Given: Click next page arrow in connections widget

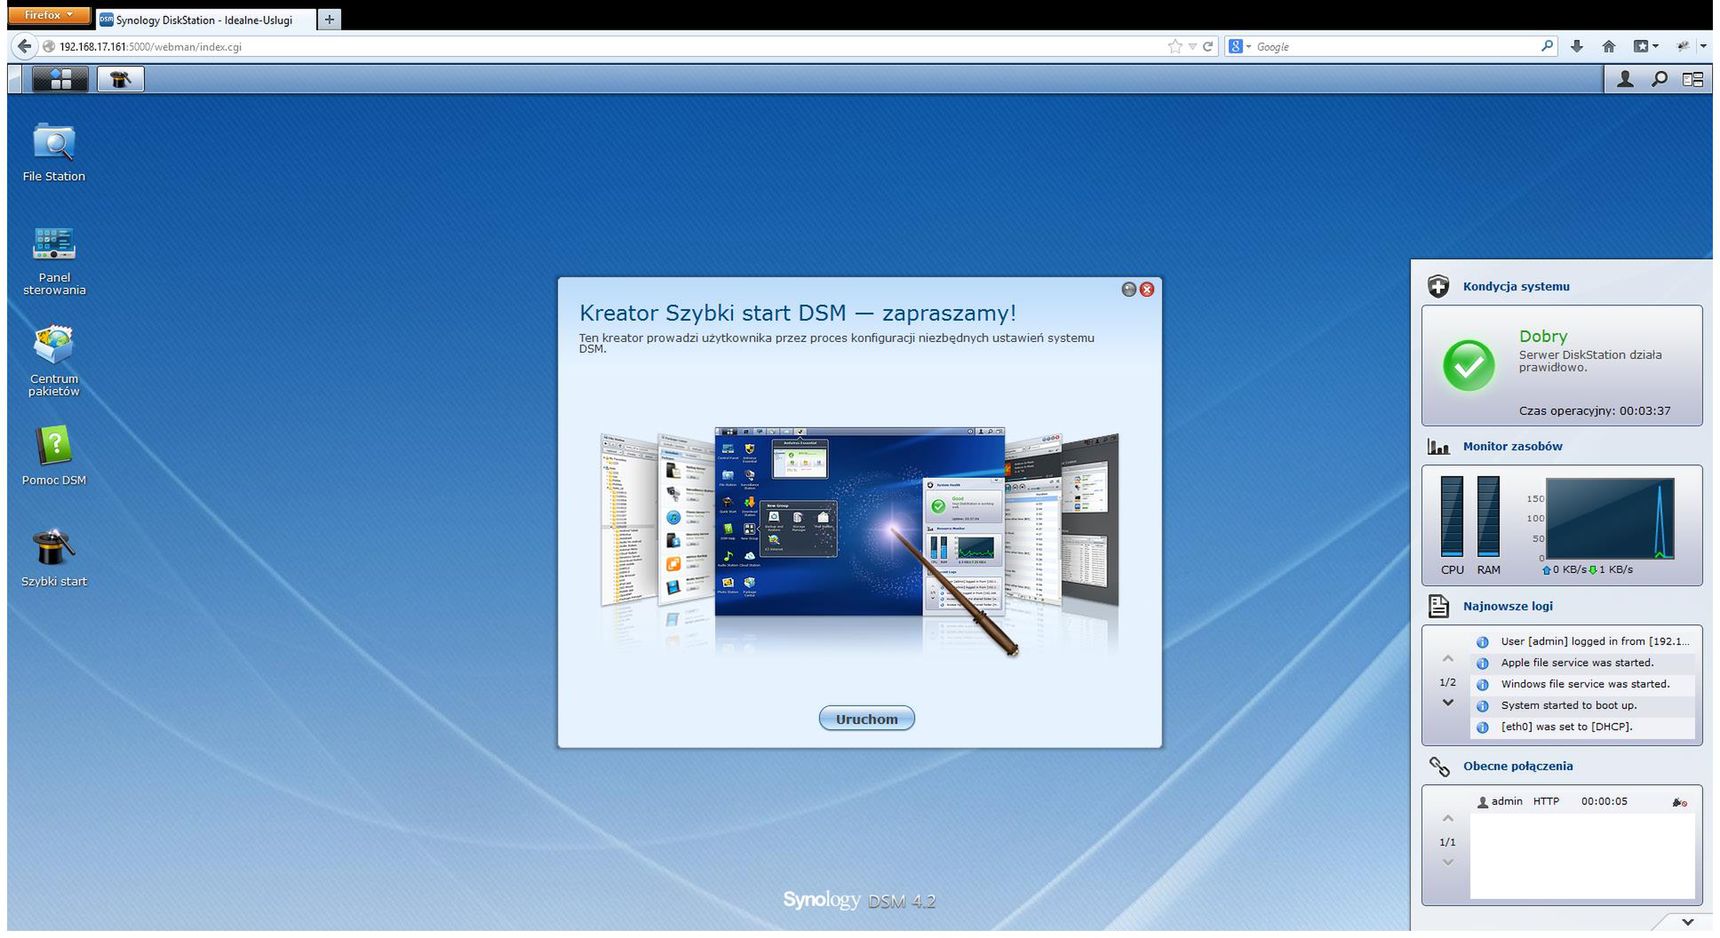Looking at the screenshot, I should [x=1447, y=862].
